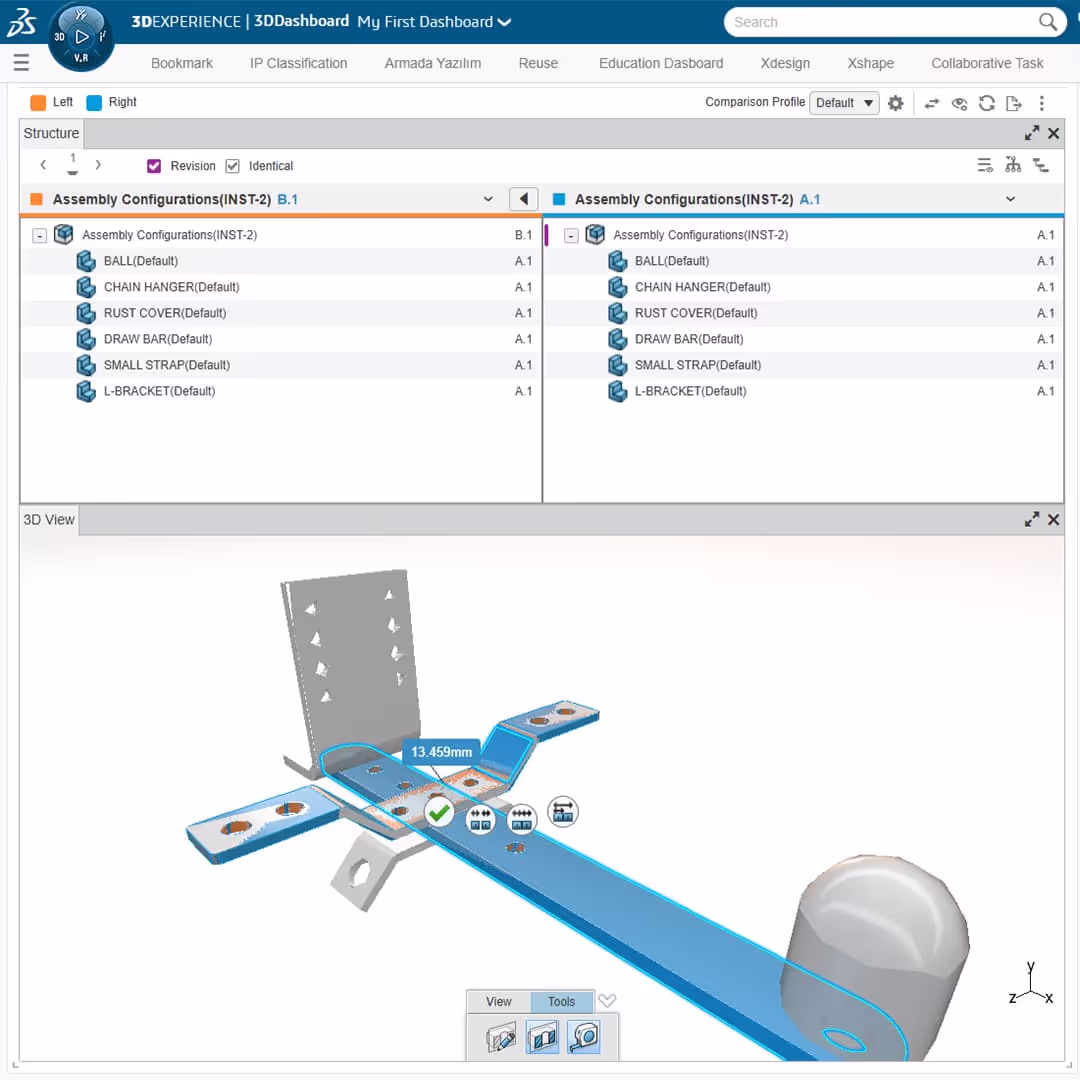Click the Dassault Systèmes 3DS logo
Image resolution: width=1080 pixels, height=1080 pixels.
22,23
